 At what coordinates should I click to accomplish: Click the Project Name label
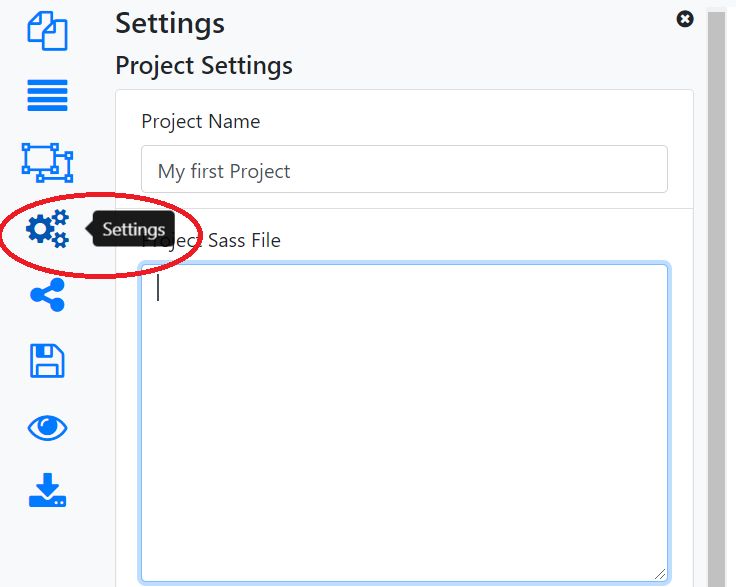click(200, 122)
